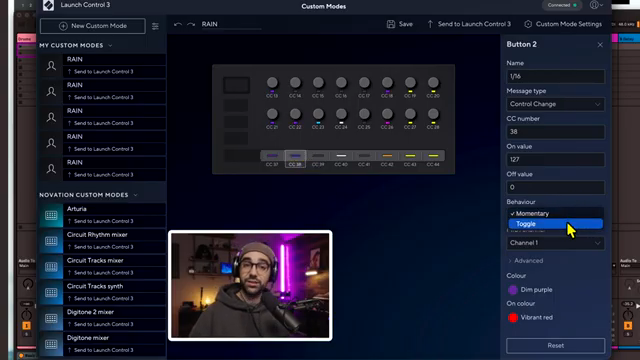Edit the Off value field showing 0
This screenshot has width=640, height=360.
tap(556, 187)
